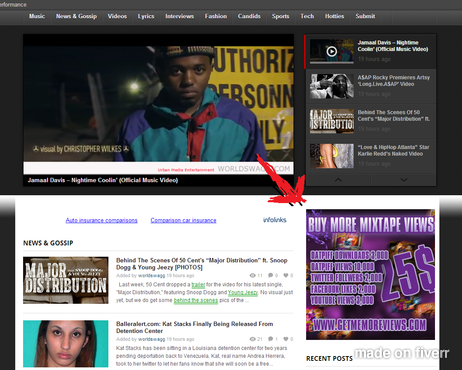The width and height of the screenshot is (462, 370).
Task: Click Submit in the navigation bar
Action: coord(365,16)
